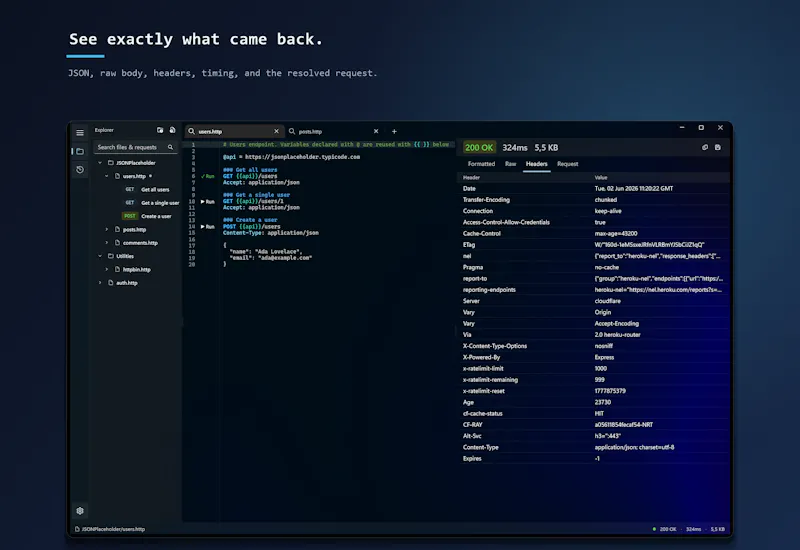The image size is (800, 550).
Task: Click the posts.http tab magnifier icon
Action: 292,131
